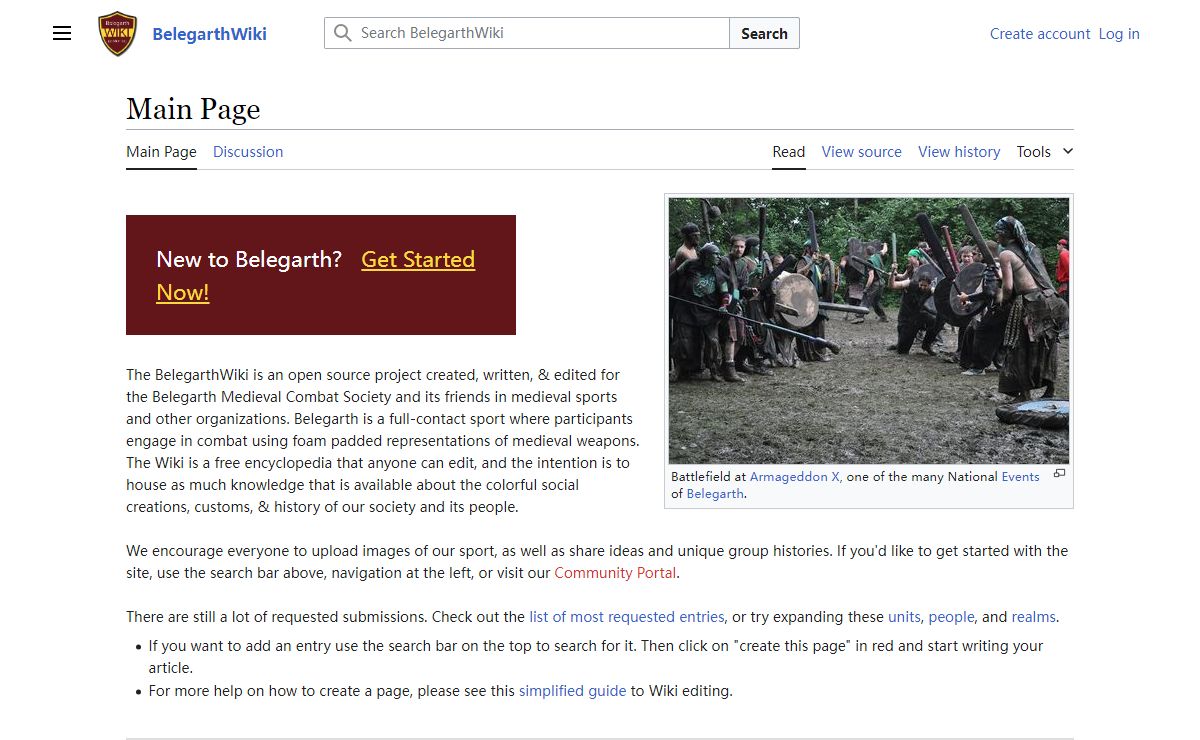Screen dimensions: 1200x740
Task: Enlarge image via caption magnify icon
Action: click(1059, 474)
